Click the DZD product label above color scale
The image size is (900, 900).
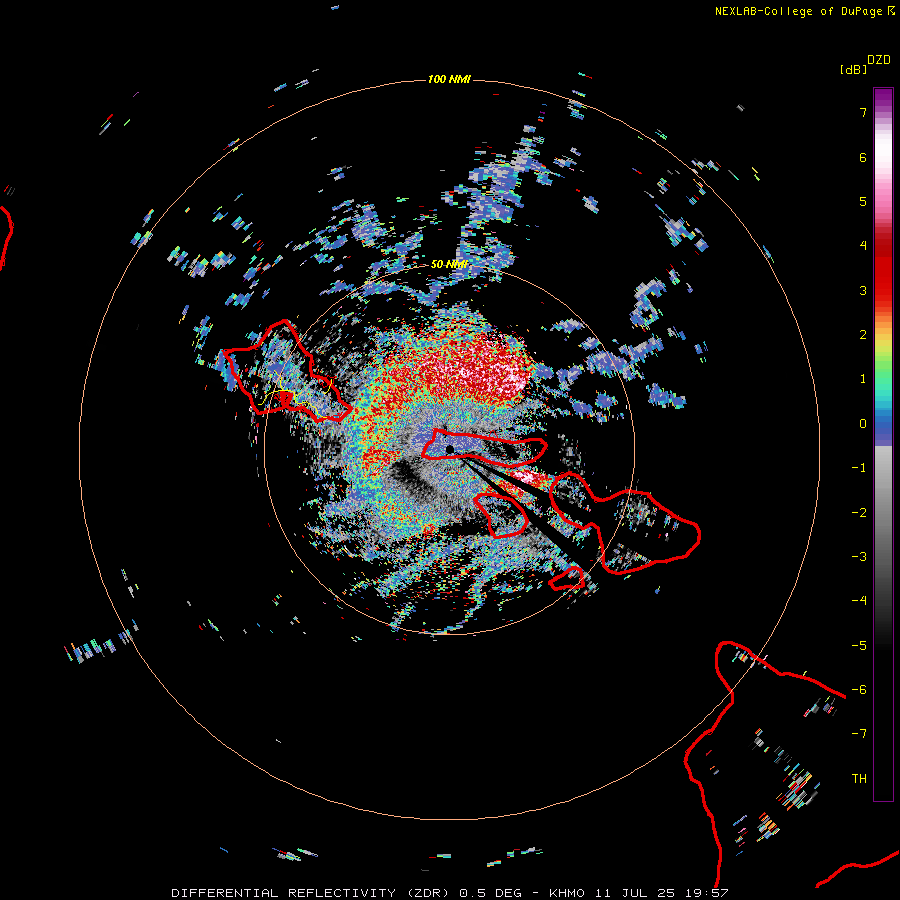(x=879, y=60)
